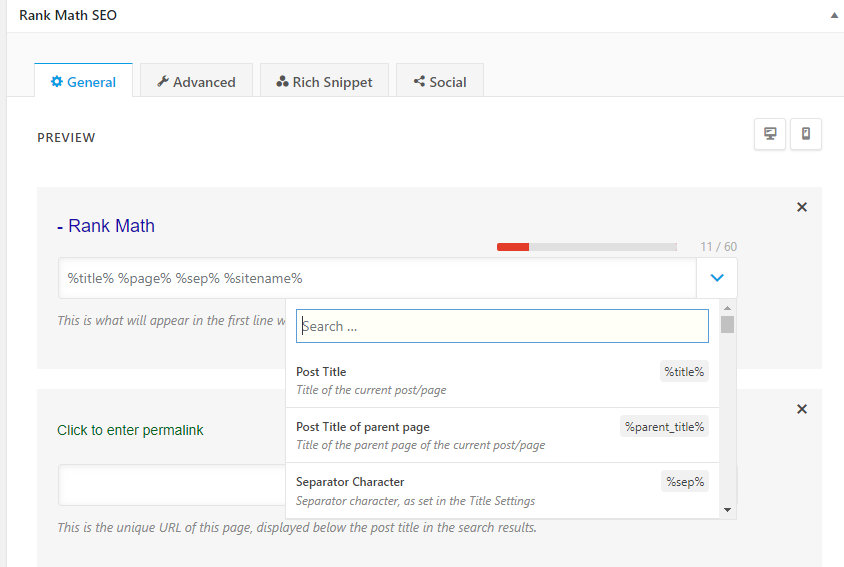Viewport: 844px width, 567px height.
Task: Close the permalink editing box
Action: coord(801,409)
